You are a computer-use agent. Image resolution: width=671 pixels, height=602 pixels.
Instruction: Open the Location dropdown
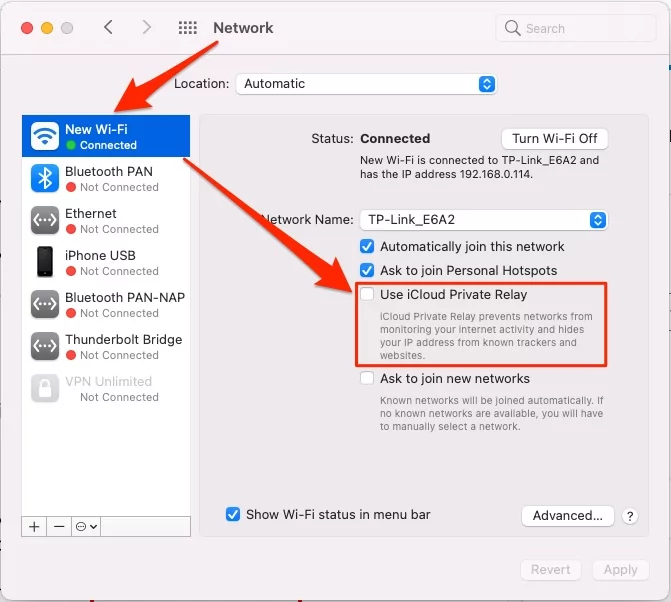point(366,84)
